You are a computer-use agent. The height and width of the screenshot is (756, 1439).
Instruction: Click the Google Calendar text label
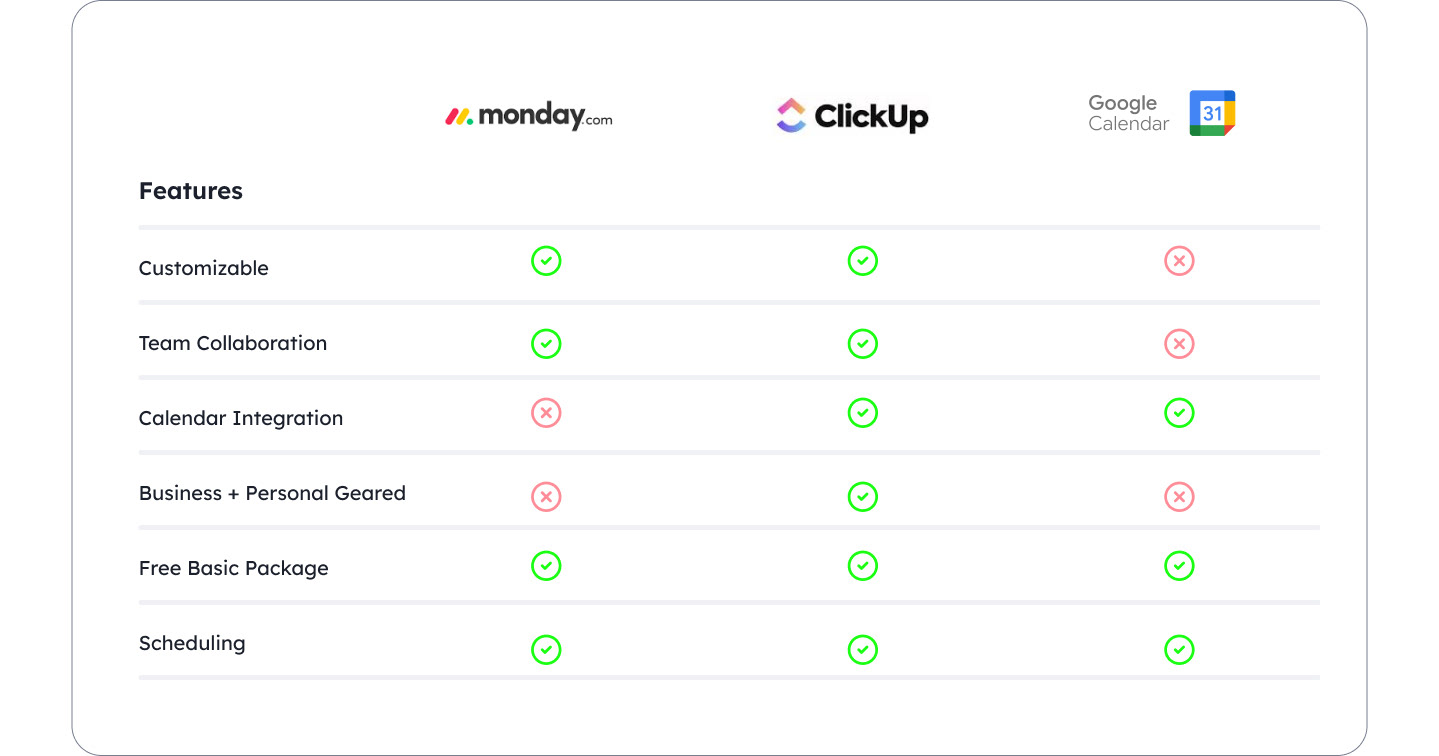click(x=1129, y=113)
